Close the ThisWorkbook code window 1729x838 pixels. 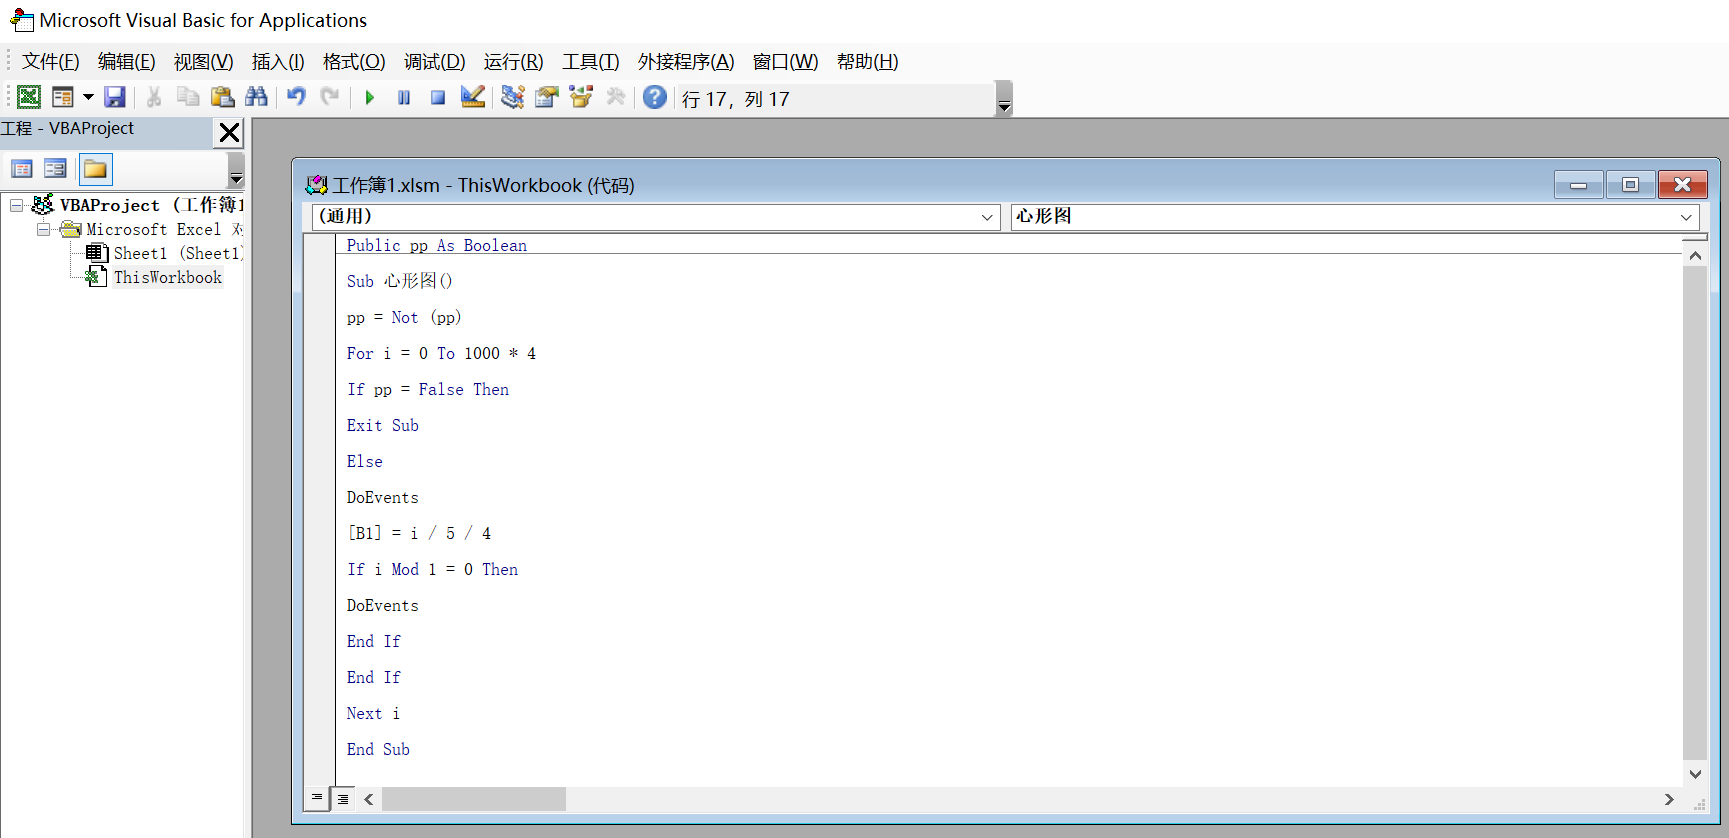1683,185
